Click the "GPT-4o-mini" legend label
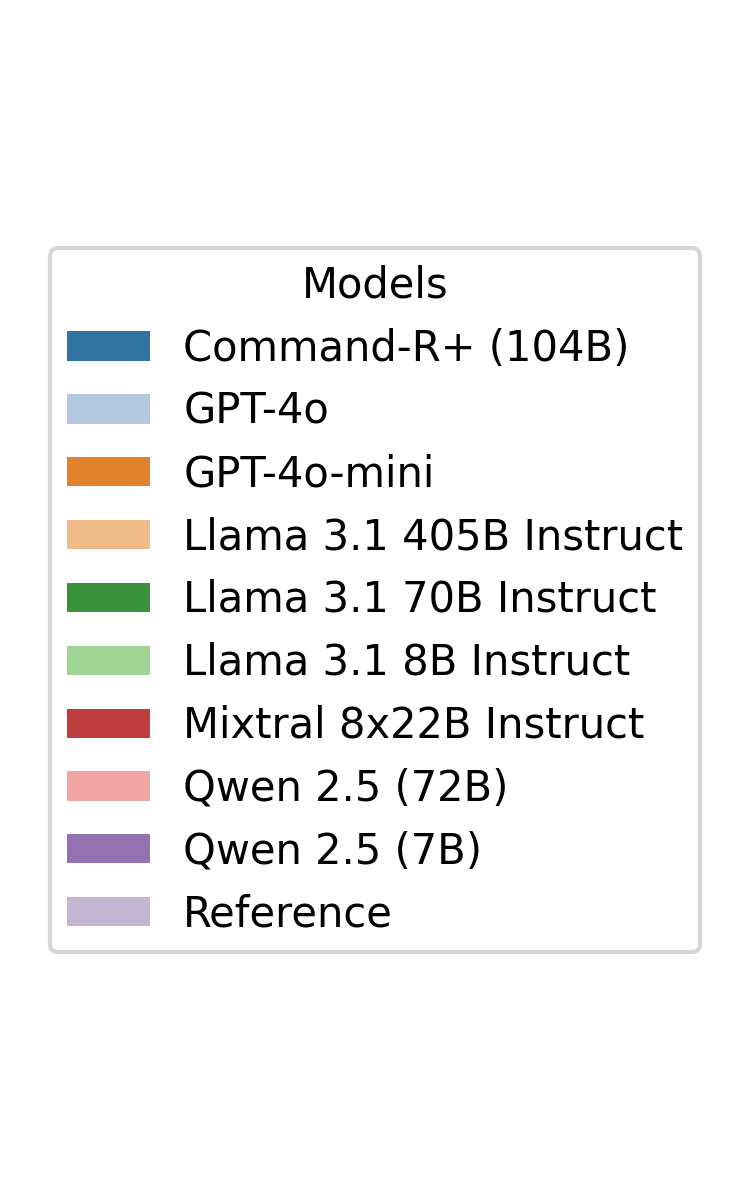 point(308,473)
